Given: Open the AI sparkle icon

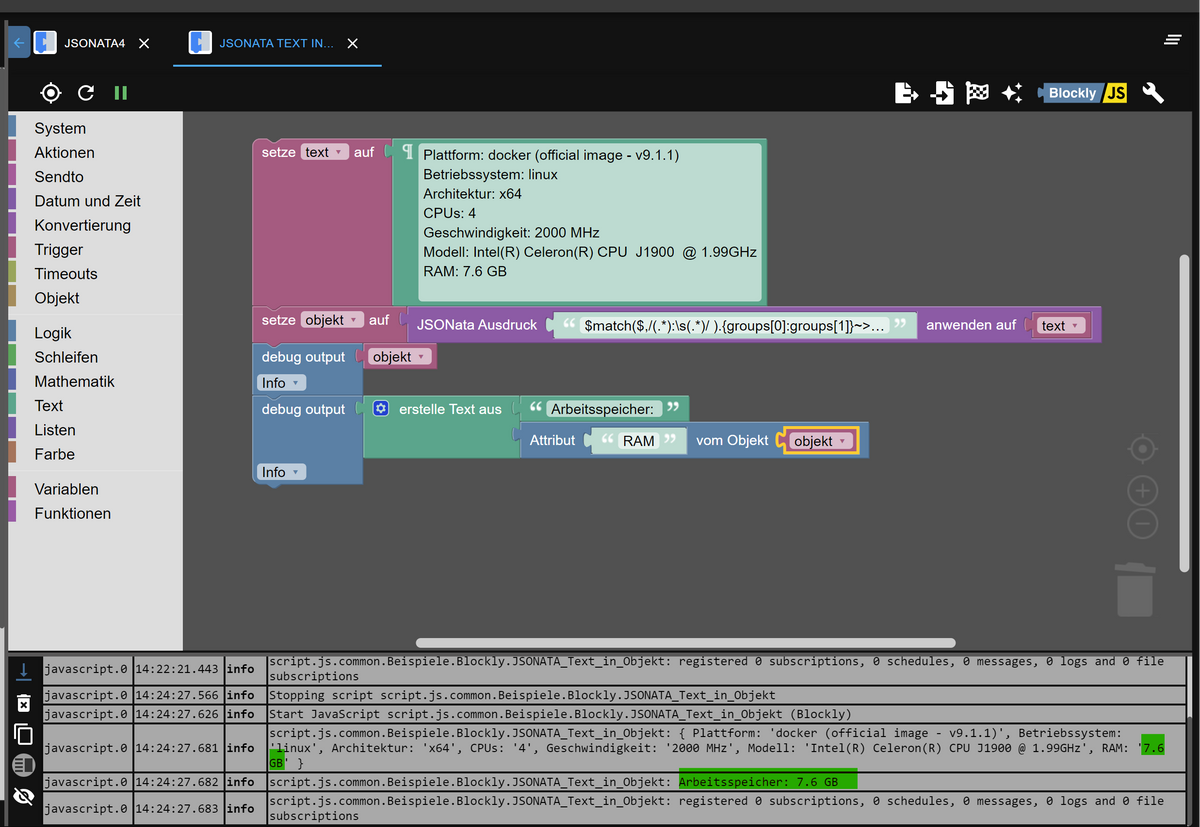Looking at the screenshot, I should pyautogui.click(x=1012, y=93).
